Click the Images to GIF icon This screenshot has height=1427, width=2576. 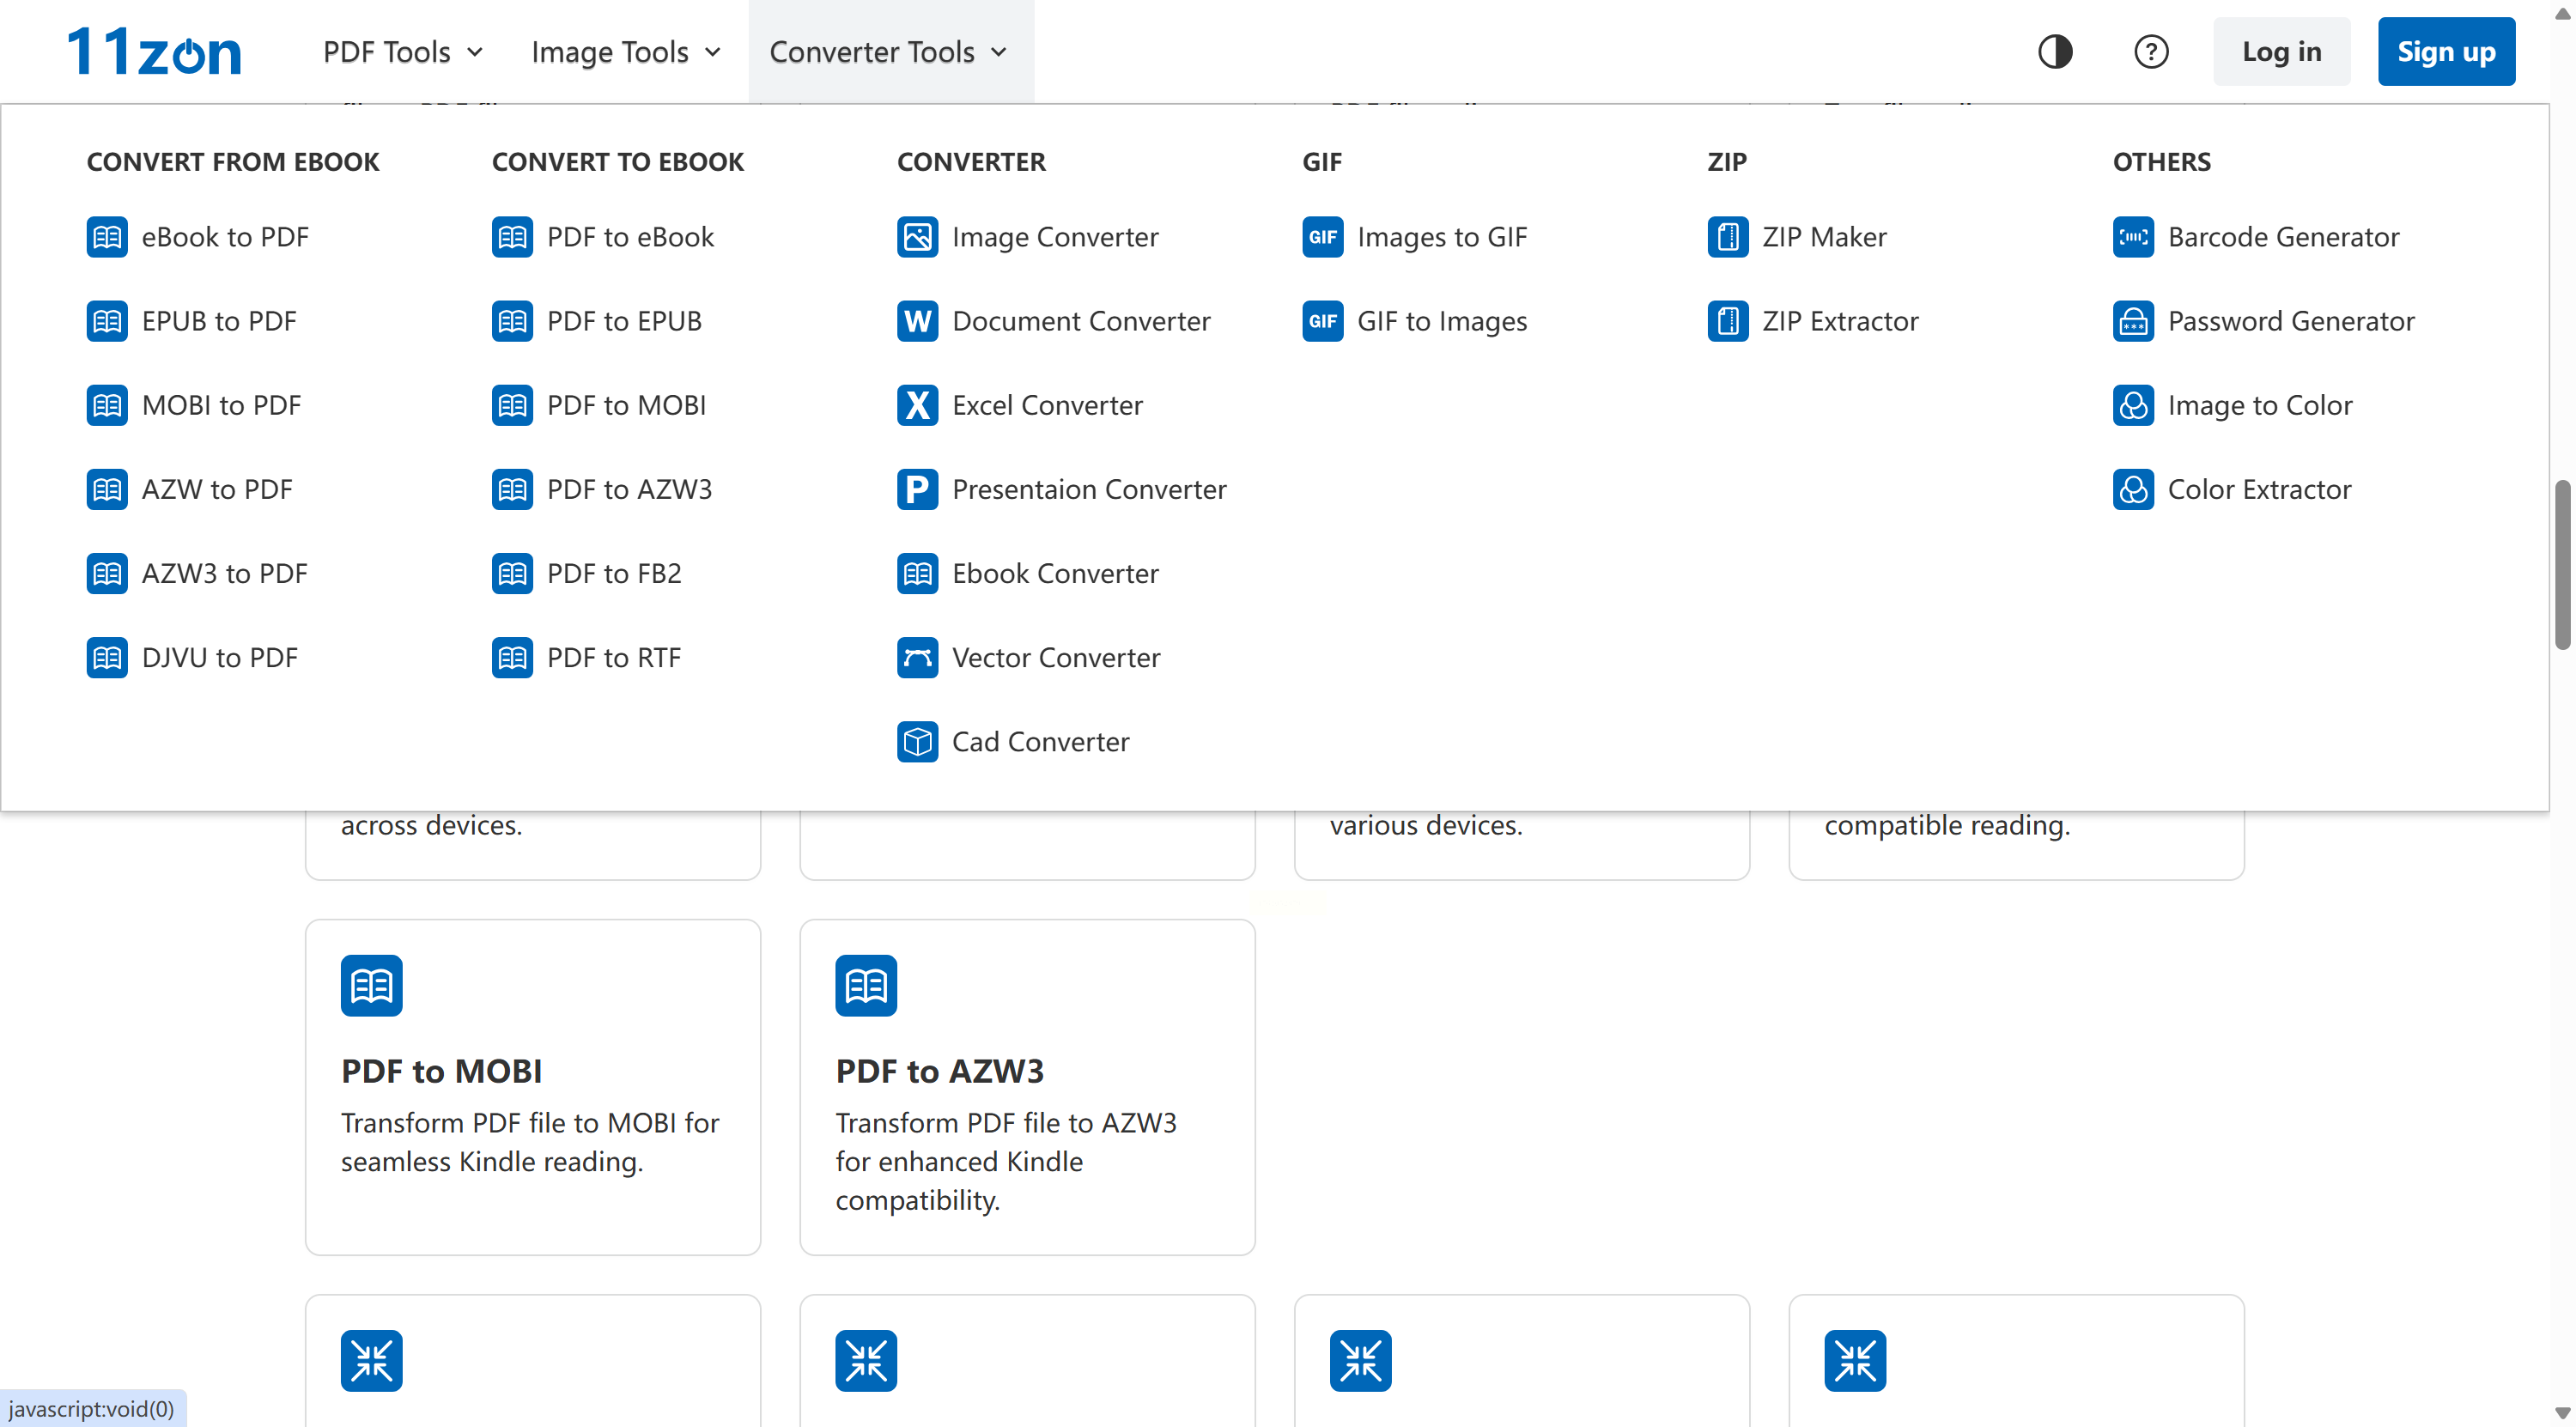1322,237
